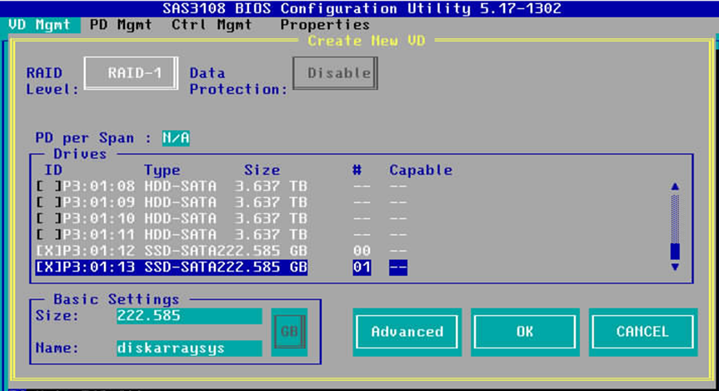Open the Ctrl Mgmt tab

point(211,25)
